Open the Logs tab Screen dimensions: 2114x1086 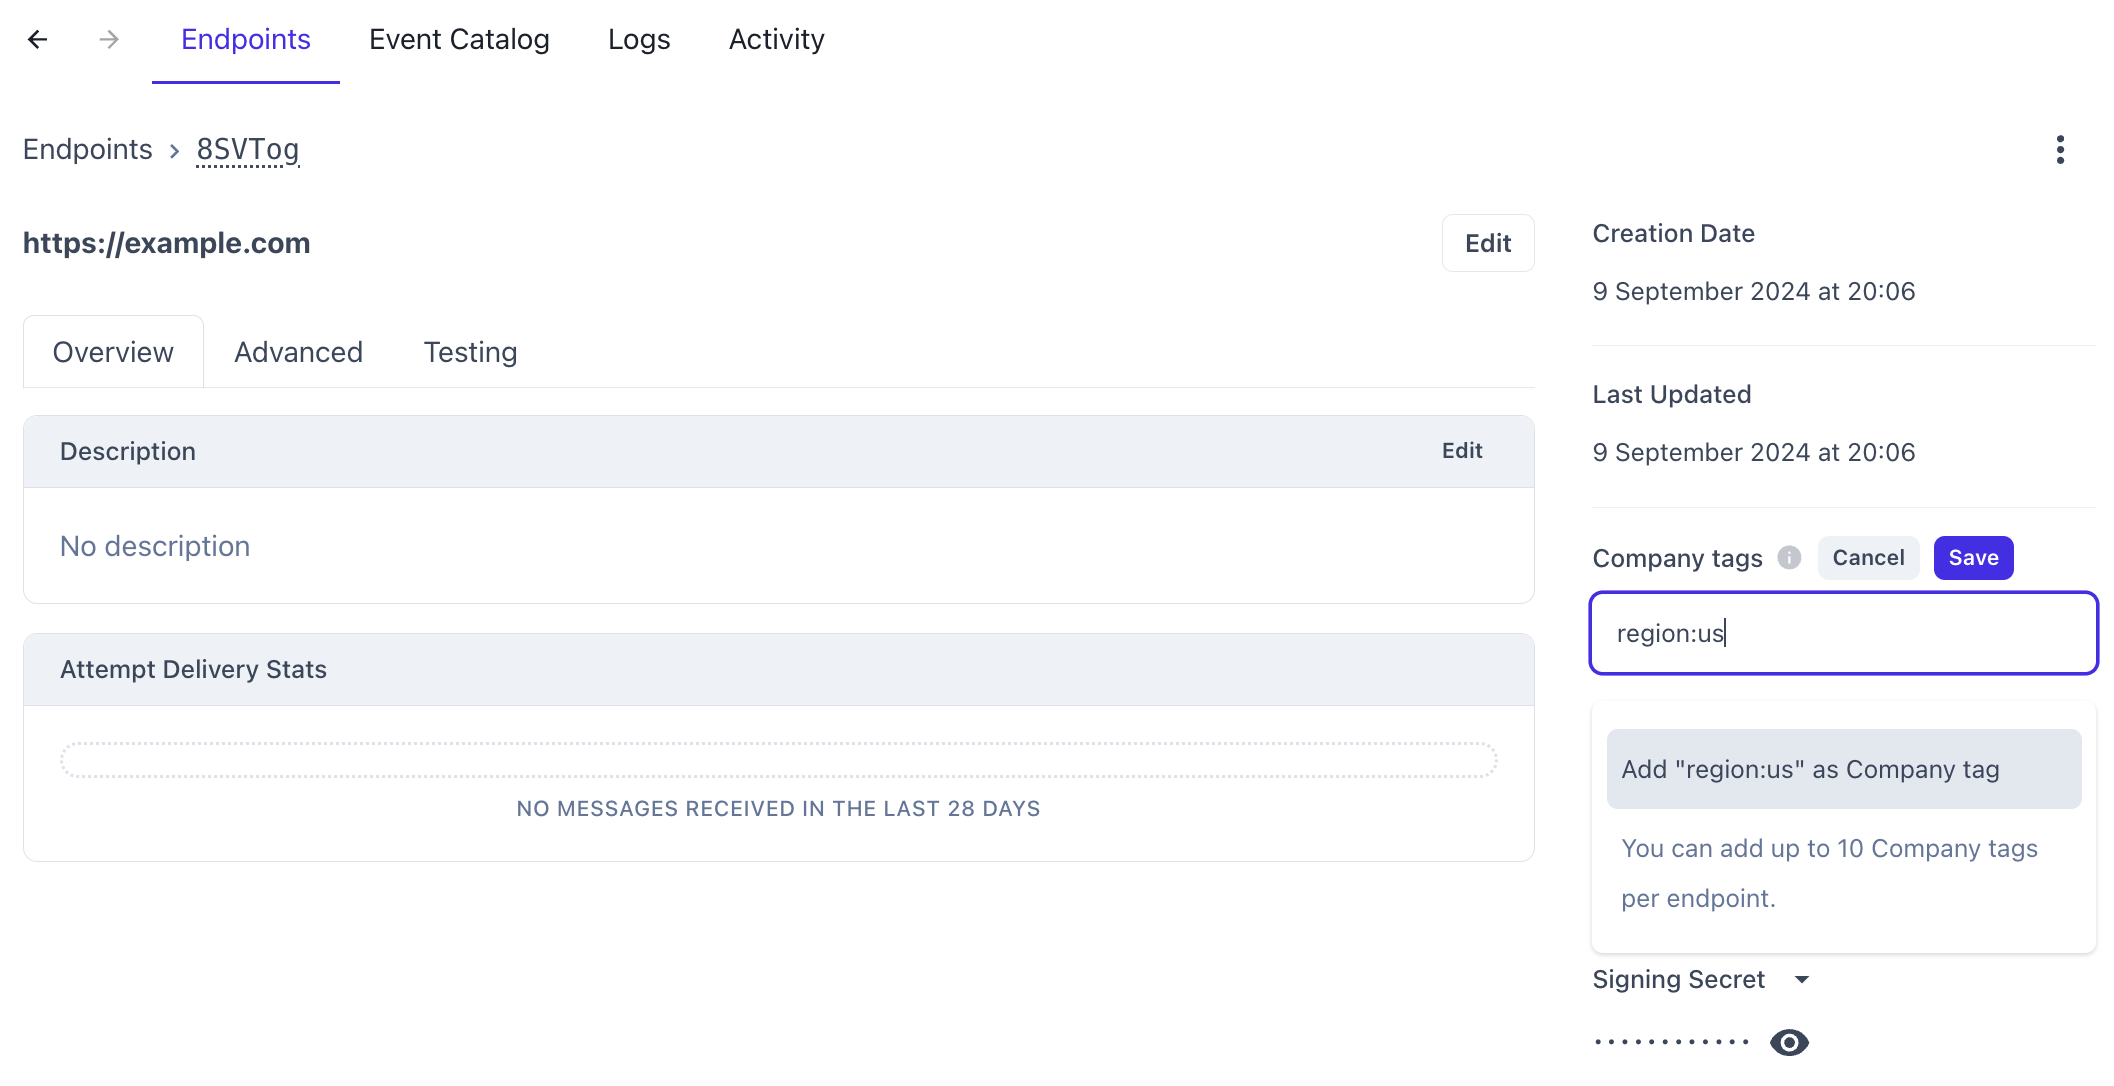[x=639, y=39]
